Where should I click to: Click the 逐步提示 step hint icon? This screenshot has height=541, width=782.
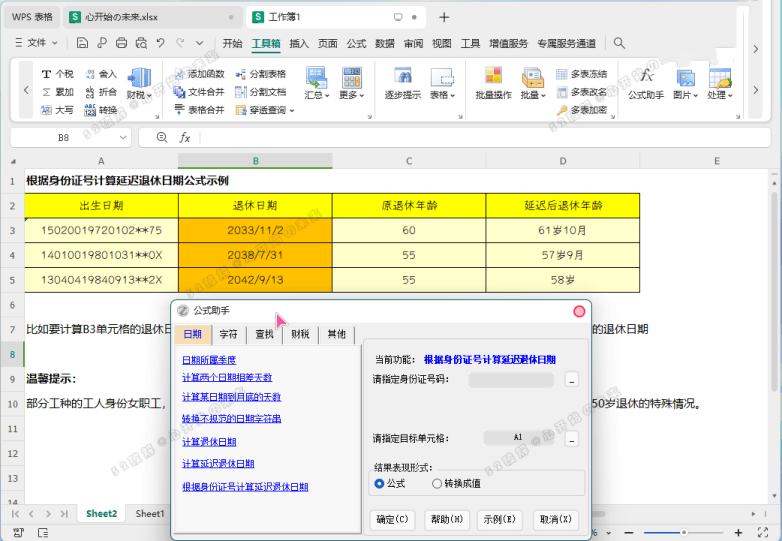point(402,83)
